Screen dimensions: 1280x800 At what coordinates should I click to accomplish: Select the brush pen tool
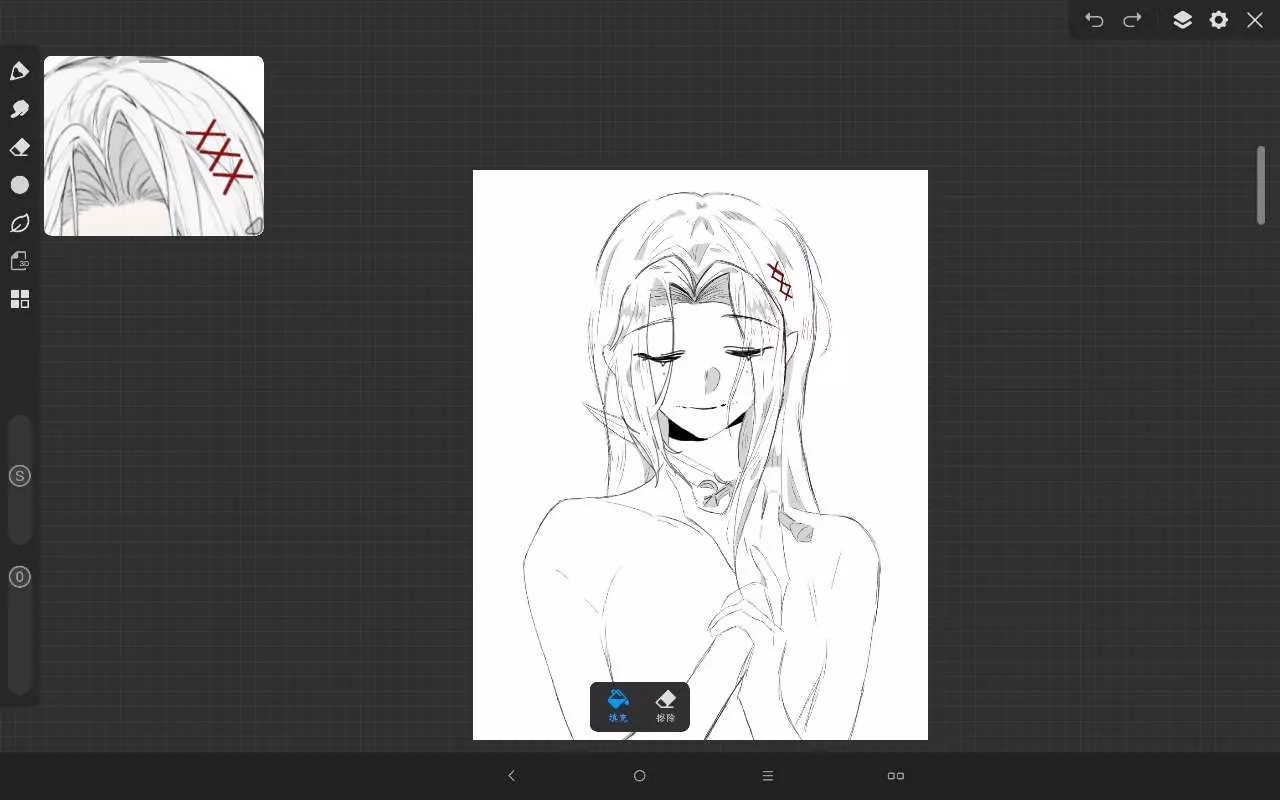(19, 71)
